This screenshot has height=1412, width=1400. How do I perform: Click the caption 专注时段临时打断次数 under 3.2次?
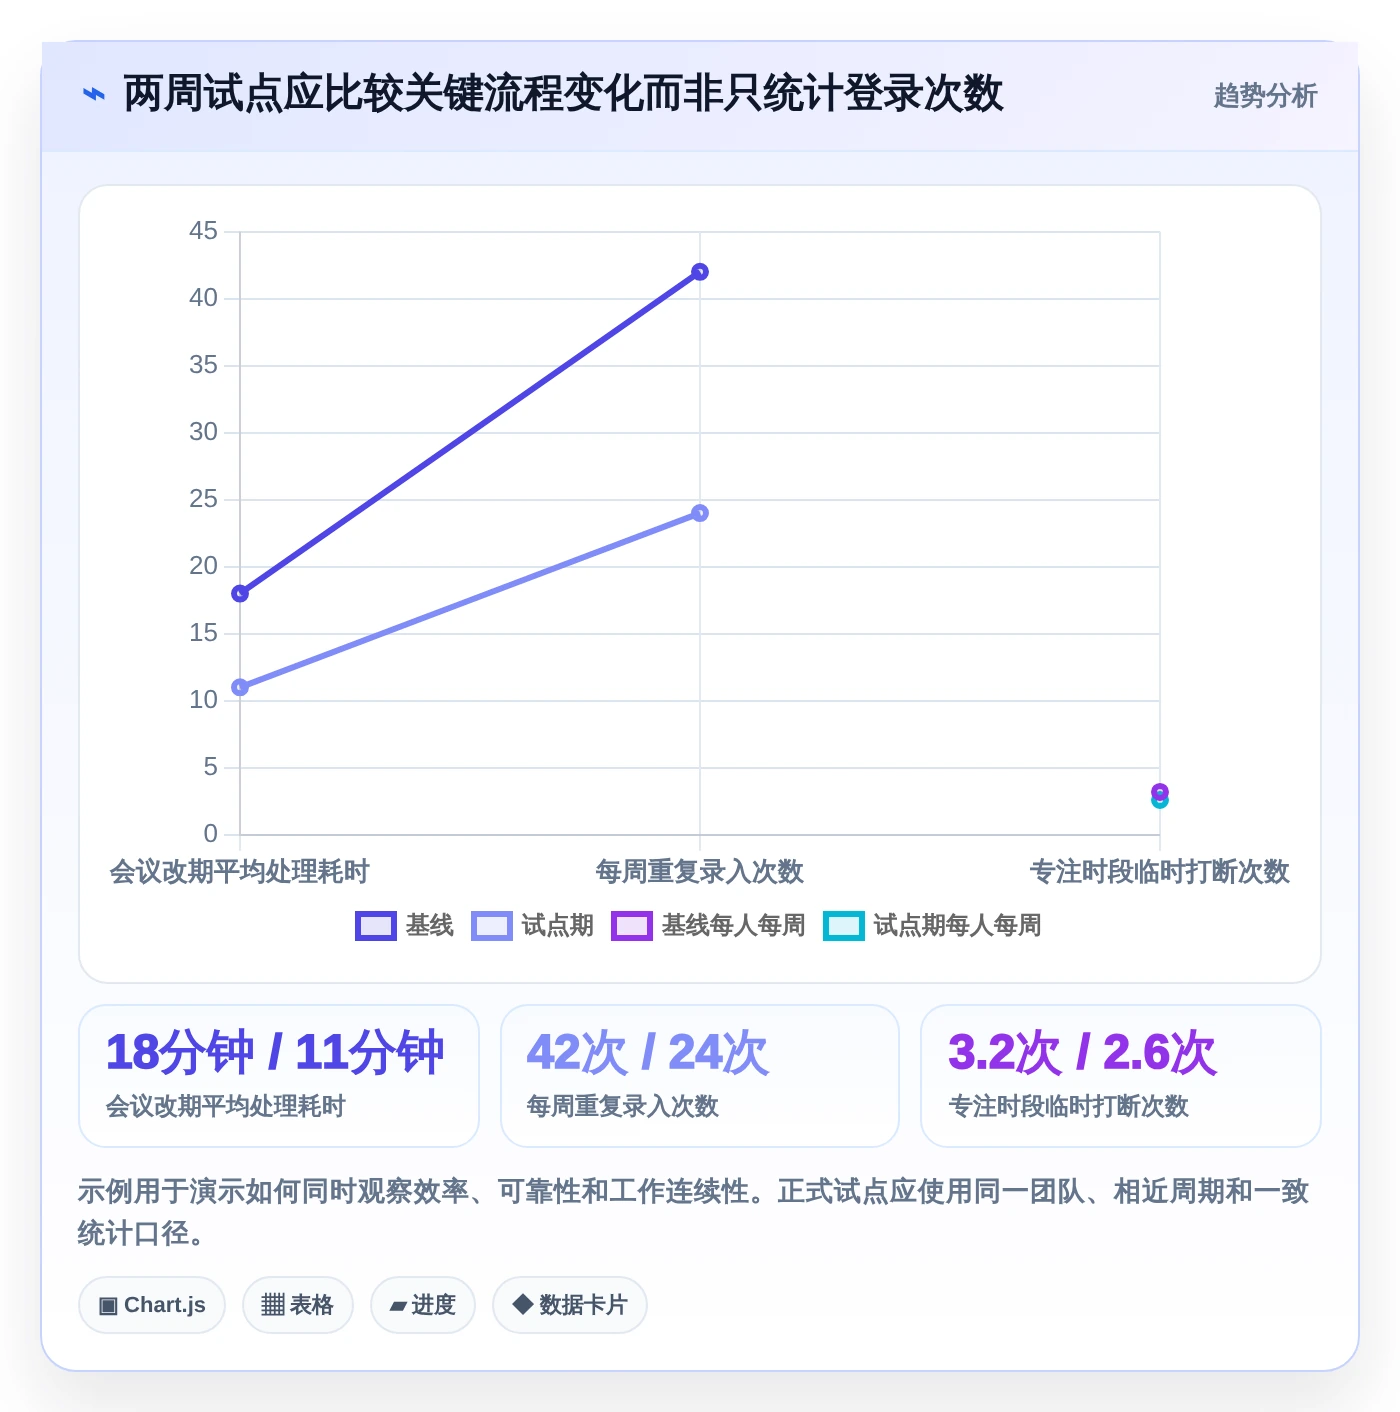tap(1068, 1106)
